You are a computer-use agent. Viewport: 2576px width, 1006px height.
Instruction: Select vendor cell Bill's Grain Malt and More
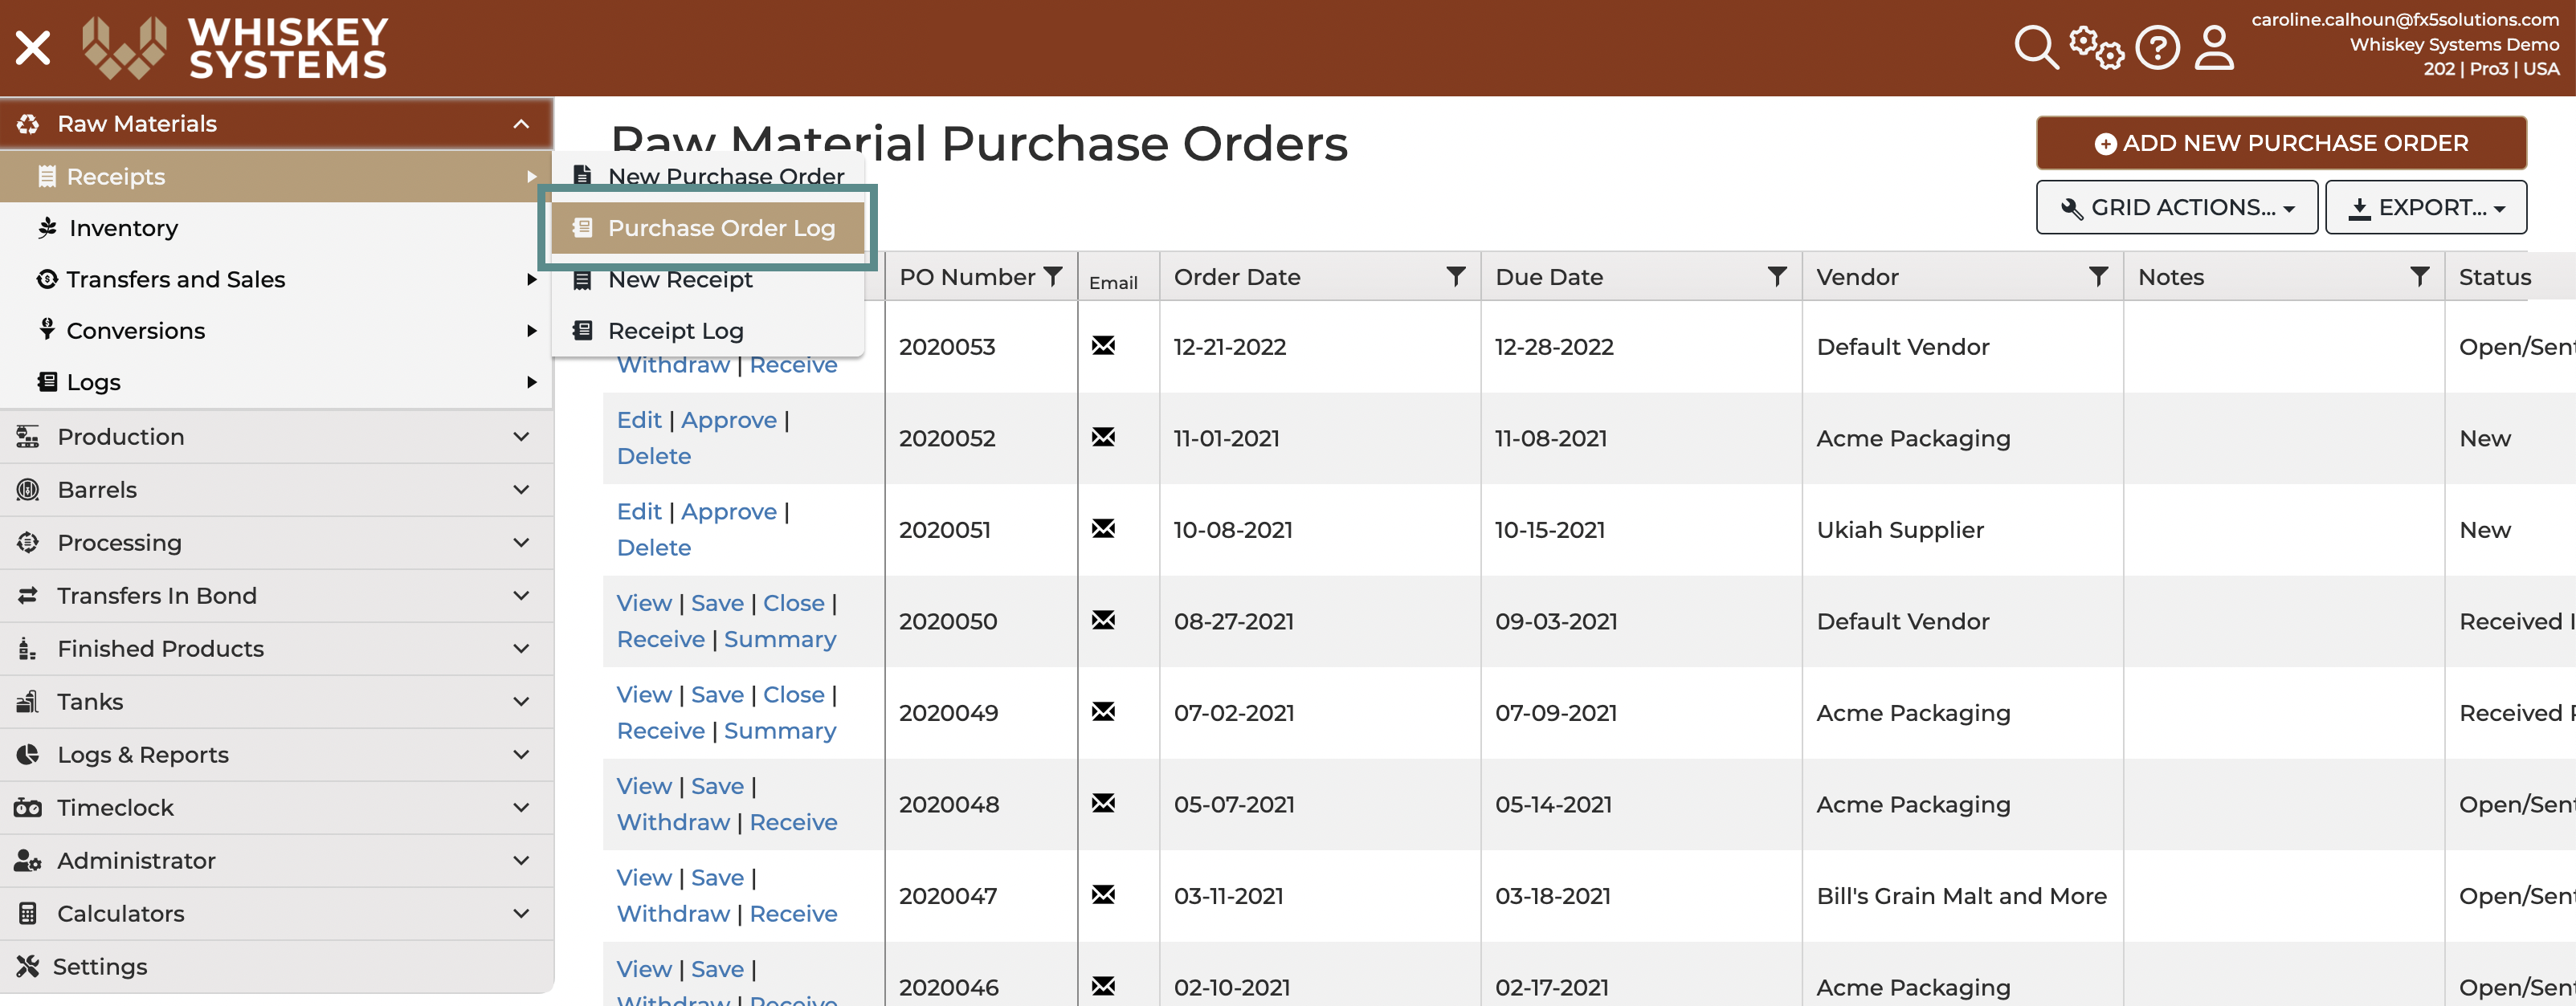point(1961,895)
